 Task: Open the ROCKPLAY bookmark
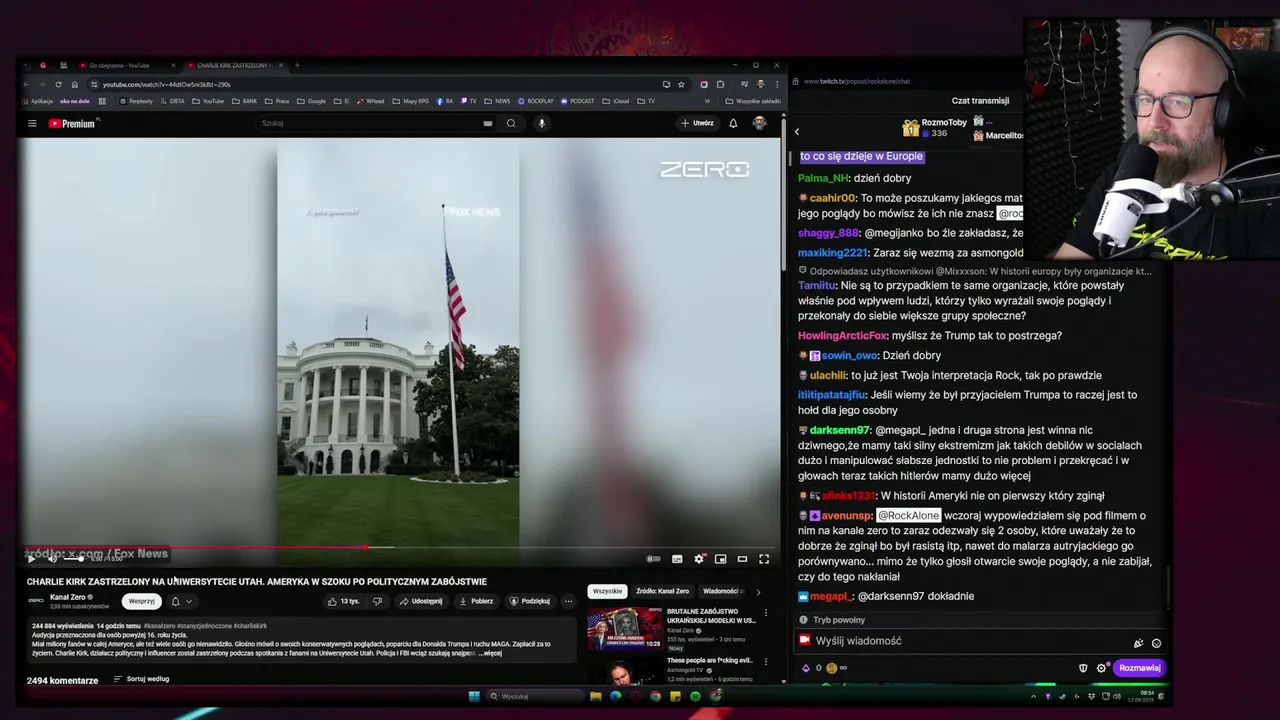pyautogui.click(x=535, y=101)
